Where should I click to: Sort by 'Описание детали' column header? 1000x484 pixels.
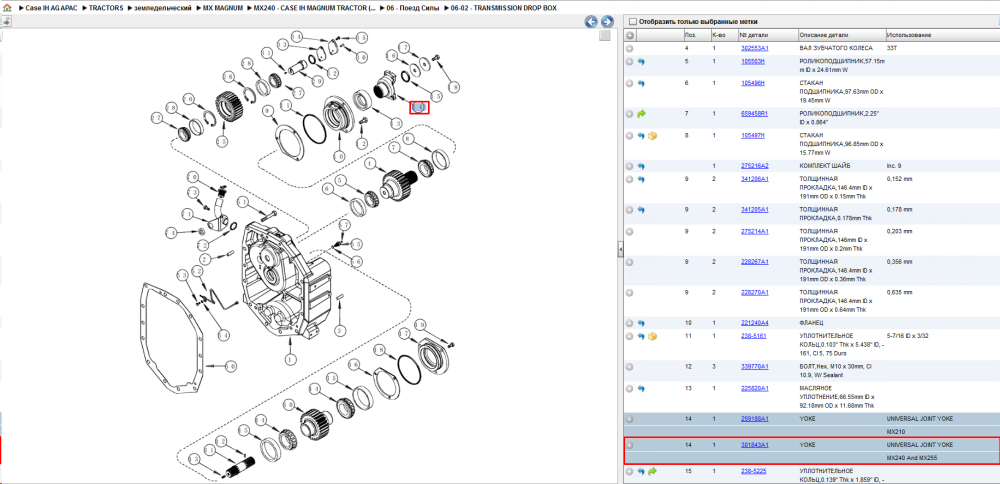tap(841, 35)
